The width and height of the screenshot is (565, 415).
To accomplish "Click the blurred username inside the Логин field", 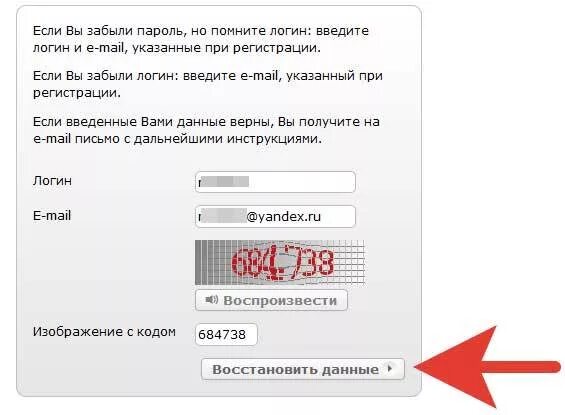I will click(x=224, y=182).
